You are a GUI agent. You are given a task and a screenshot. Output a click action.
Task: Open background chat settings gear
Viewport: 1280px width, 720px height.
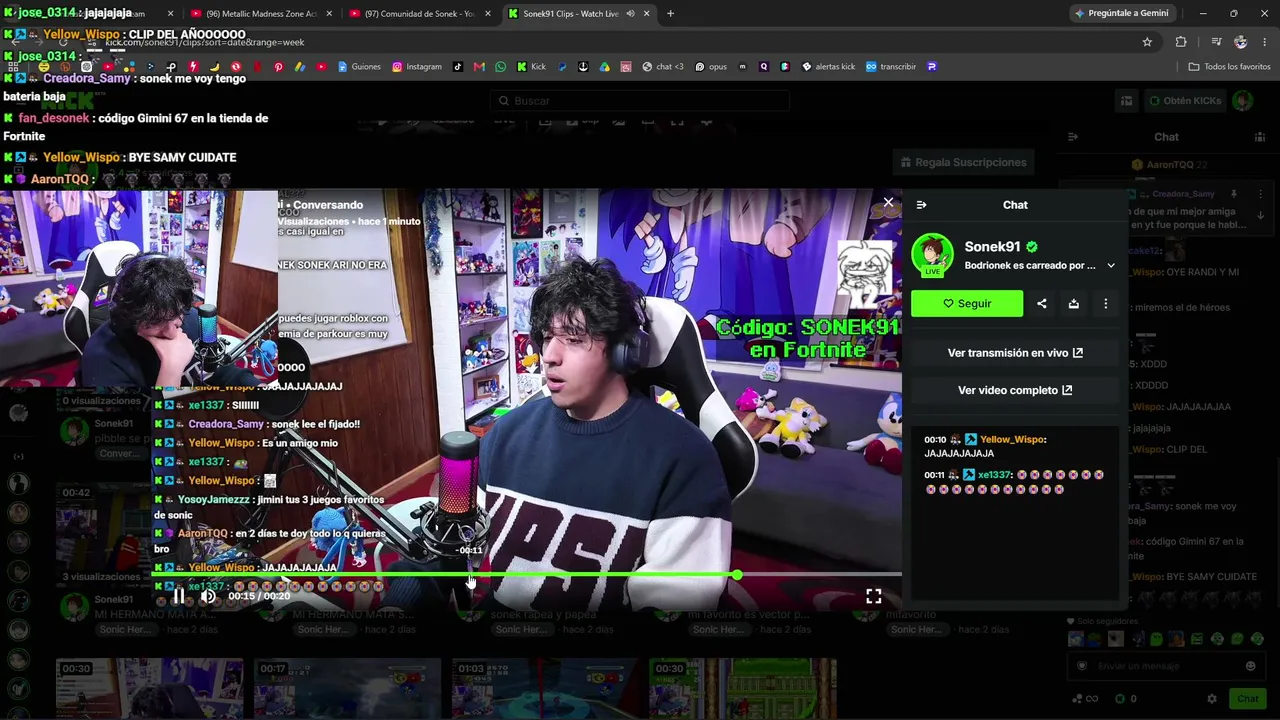(x=1212, y=699)
